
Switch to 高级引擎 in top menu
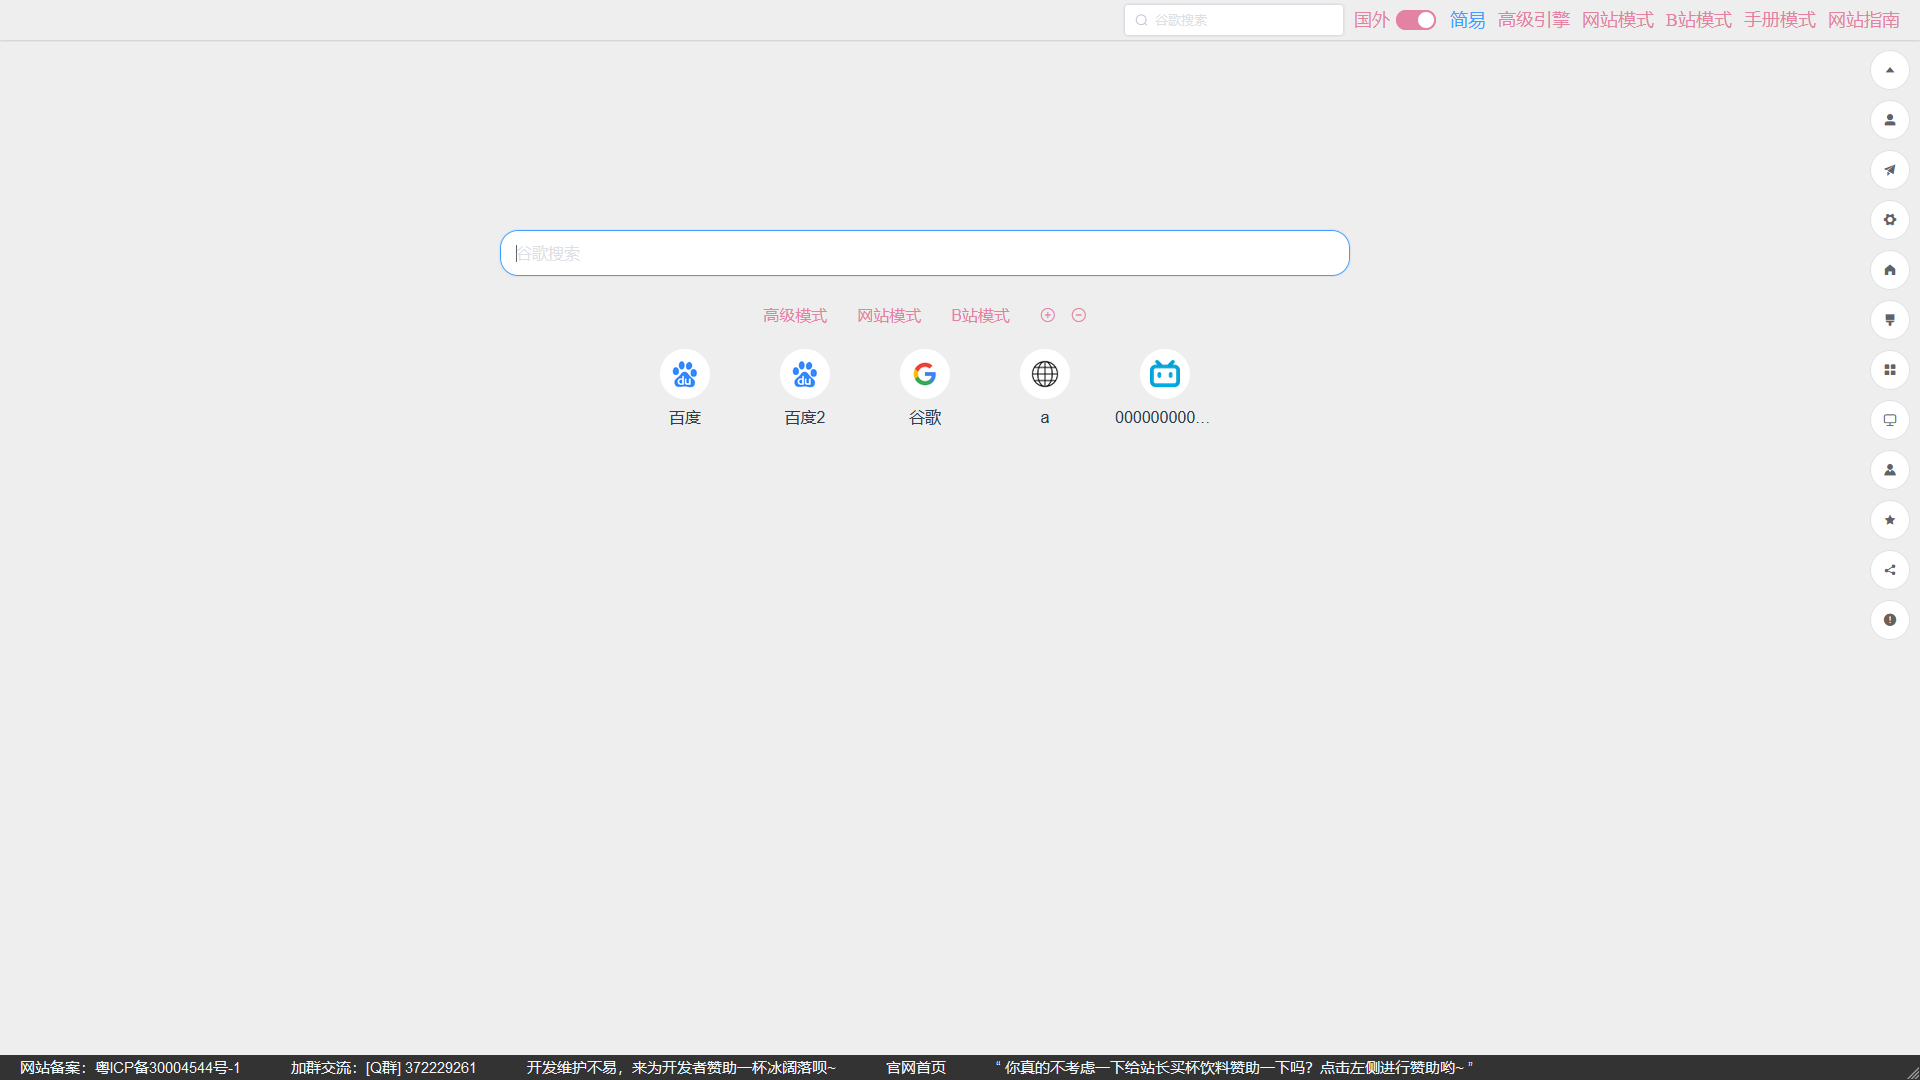pyautogui.click(x=1533, y=20)
